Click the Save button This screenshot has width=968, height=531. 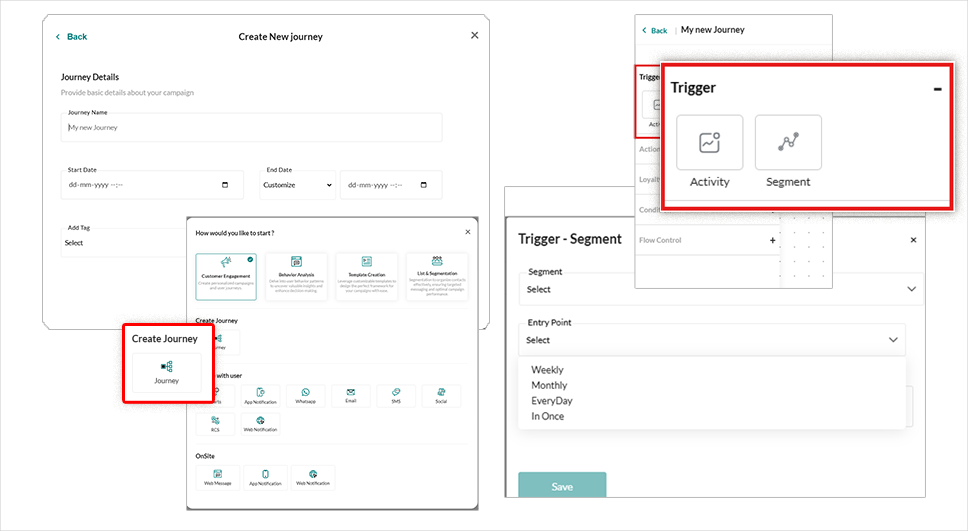point(562,485)
